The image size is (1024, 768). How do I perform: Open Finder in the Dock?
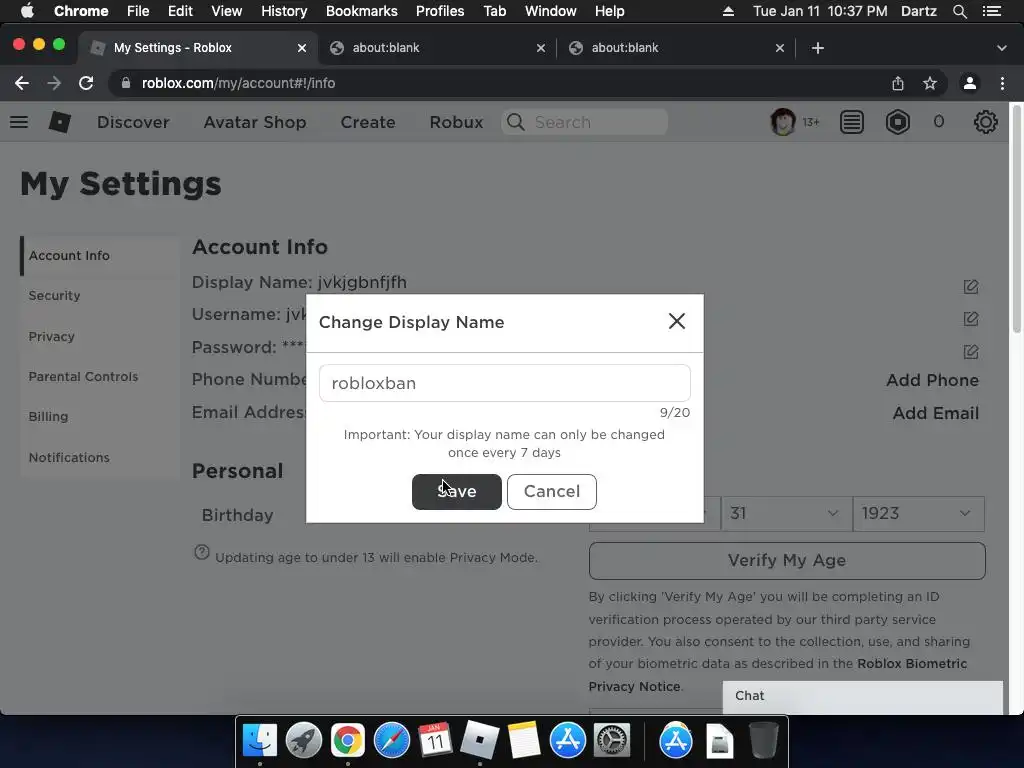click(x=260, y=741)
